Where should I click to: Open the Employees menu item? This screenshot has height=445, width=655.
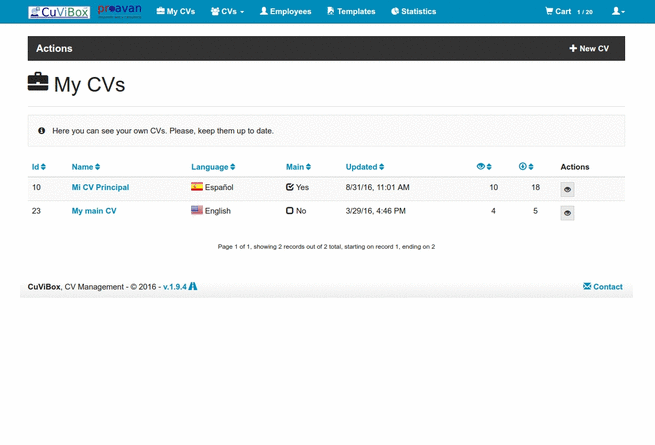(x=285, y=12)
